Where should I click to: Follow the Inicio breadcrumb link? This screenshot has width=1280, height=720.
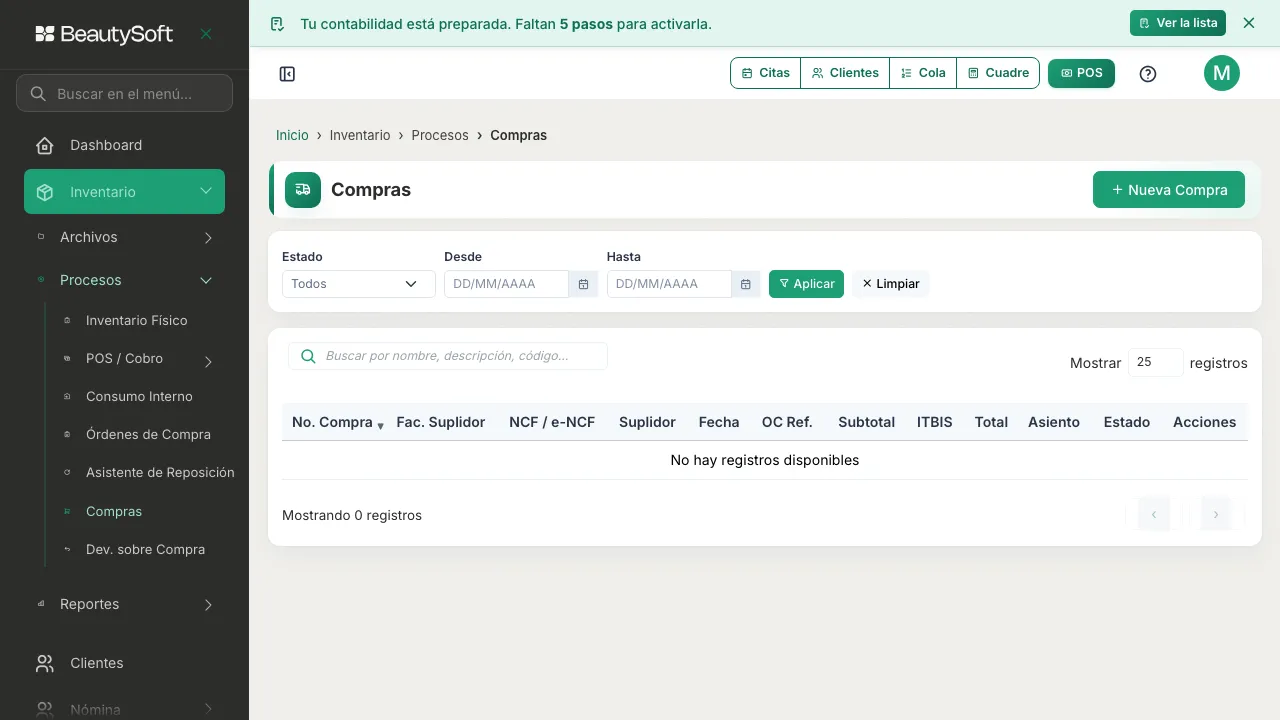point(292,135)
